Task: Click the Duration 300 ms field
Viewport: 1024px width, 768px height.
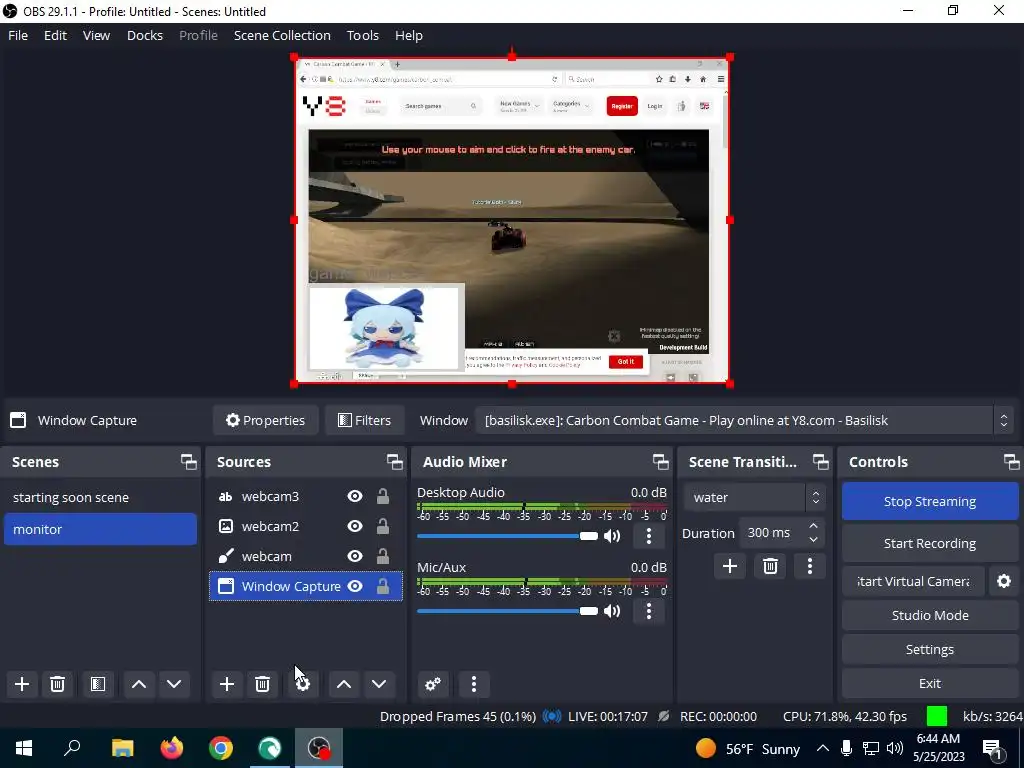Action: pyautogui.click(x=772, y=533)
